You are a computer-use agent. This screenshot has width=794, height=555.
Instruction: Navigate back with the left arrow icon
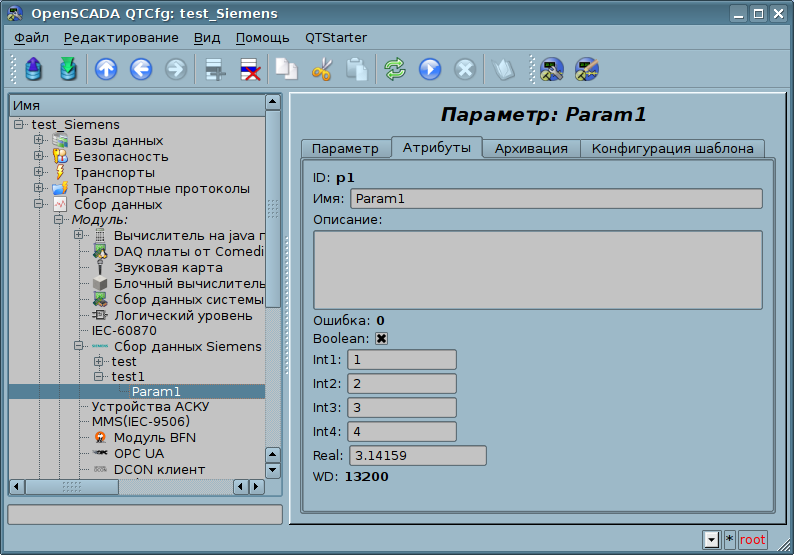tap(141, 69)
